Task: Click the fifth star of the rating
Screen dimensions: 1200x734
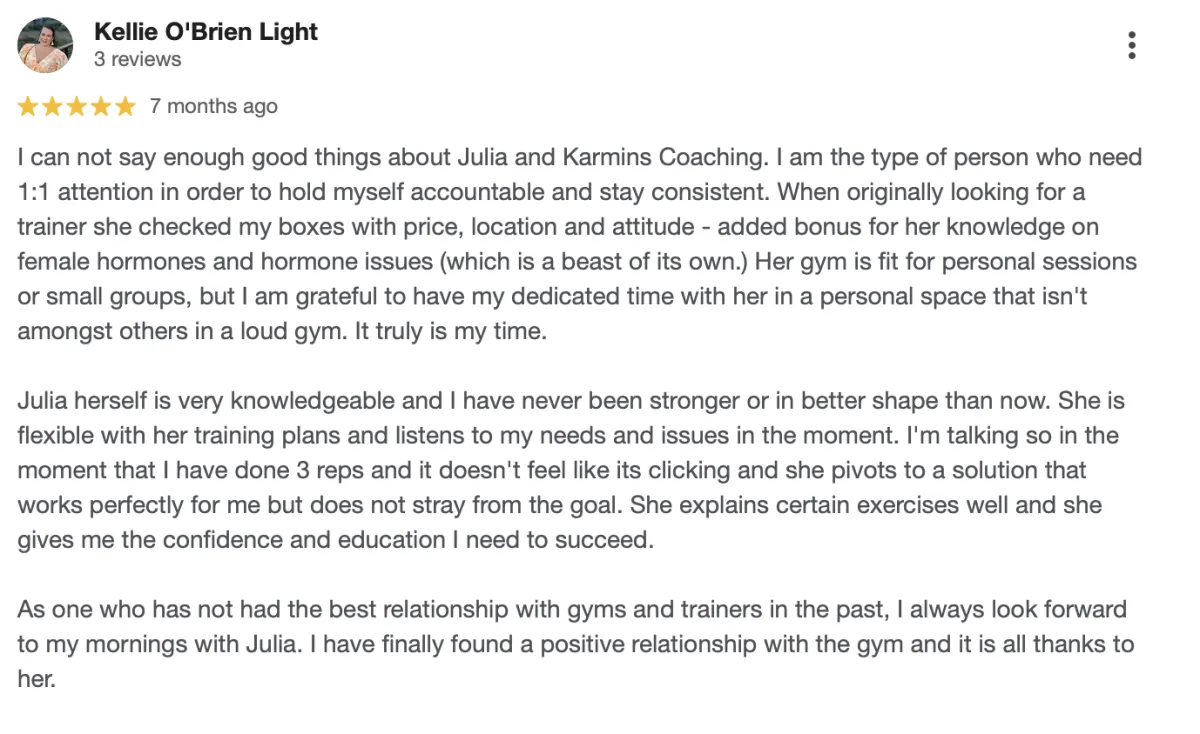Action: point(124,107)
